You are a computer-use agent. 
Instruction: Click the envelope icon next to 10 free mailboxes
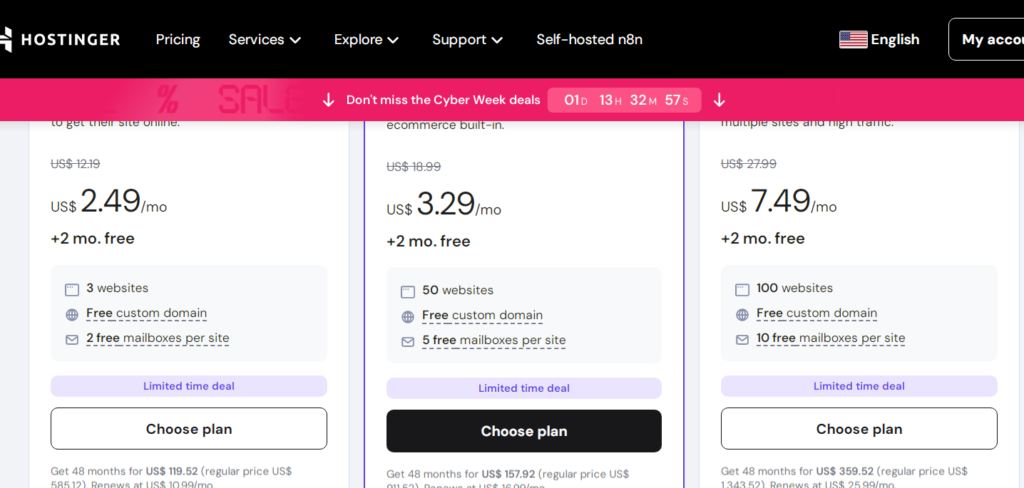coord(742,339)
